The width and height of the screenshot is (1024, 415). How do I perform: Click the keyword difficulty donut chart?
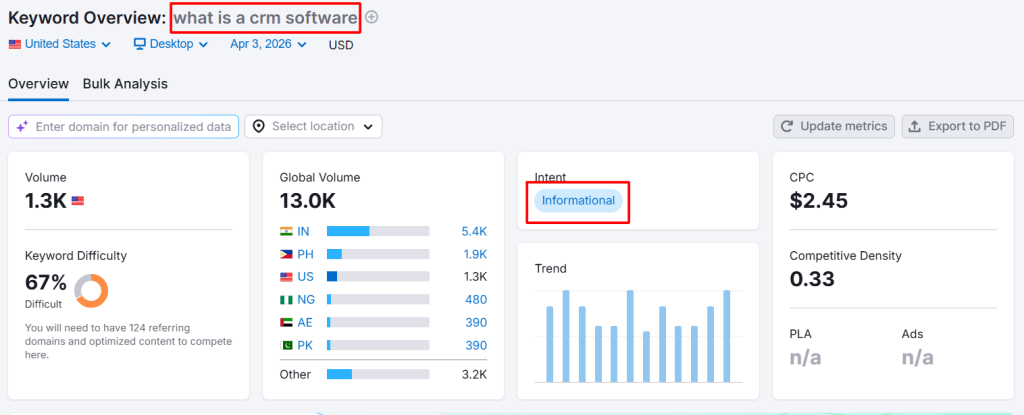(91, 291)
